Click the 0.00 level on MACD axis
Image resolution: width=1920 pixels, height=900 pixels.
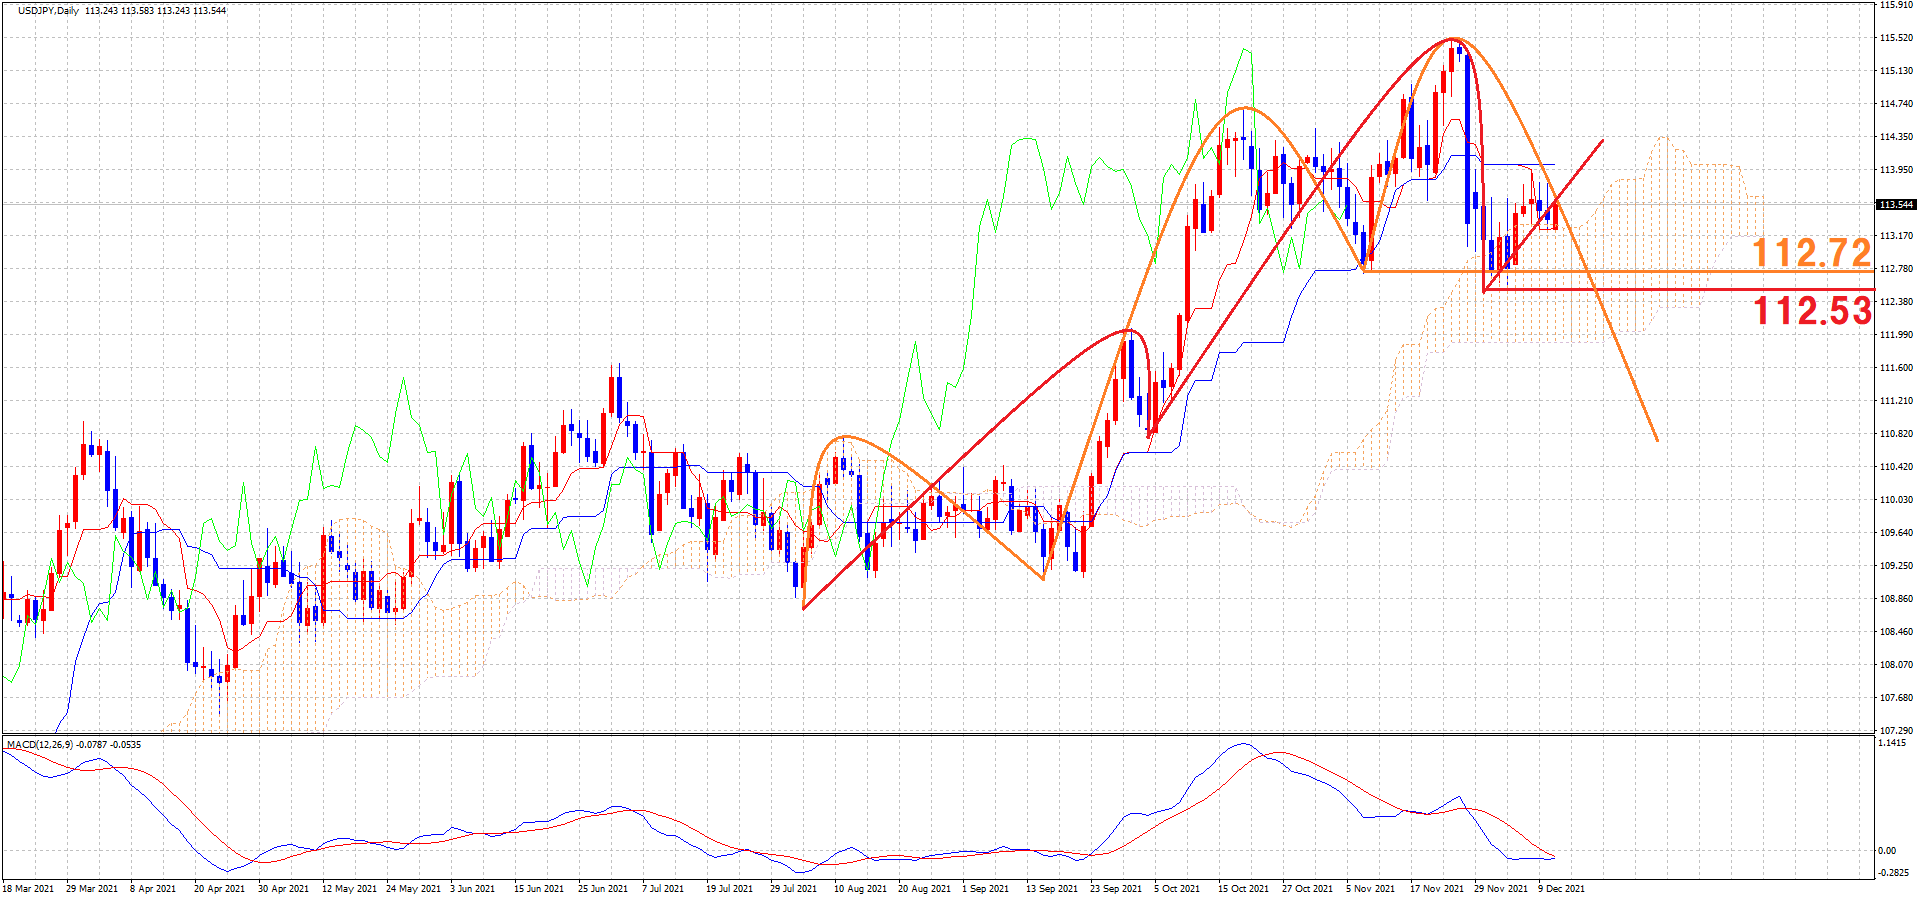tap(1887, 851)
